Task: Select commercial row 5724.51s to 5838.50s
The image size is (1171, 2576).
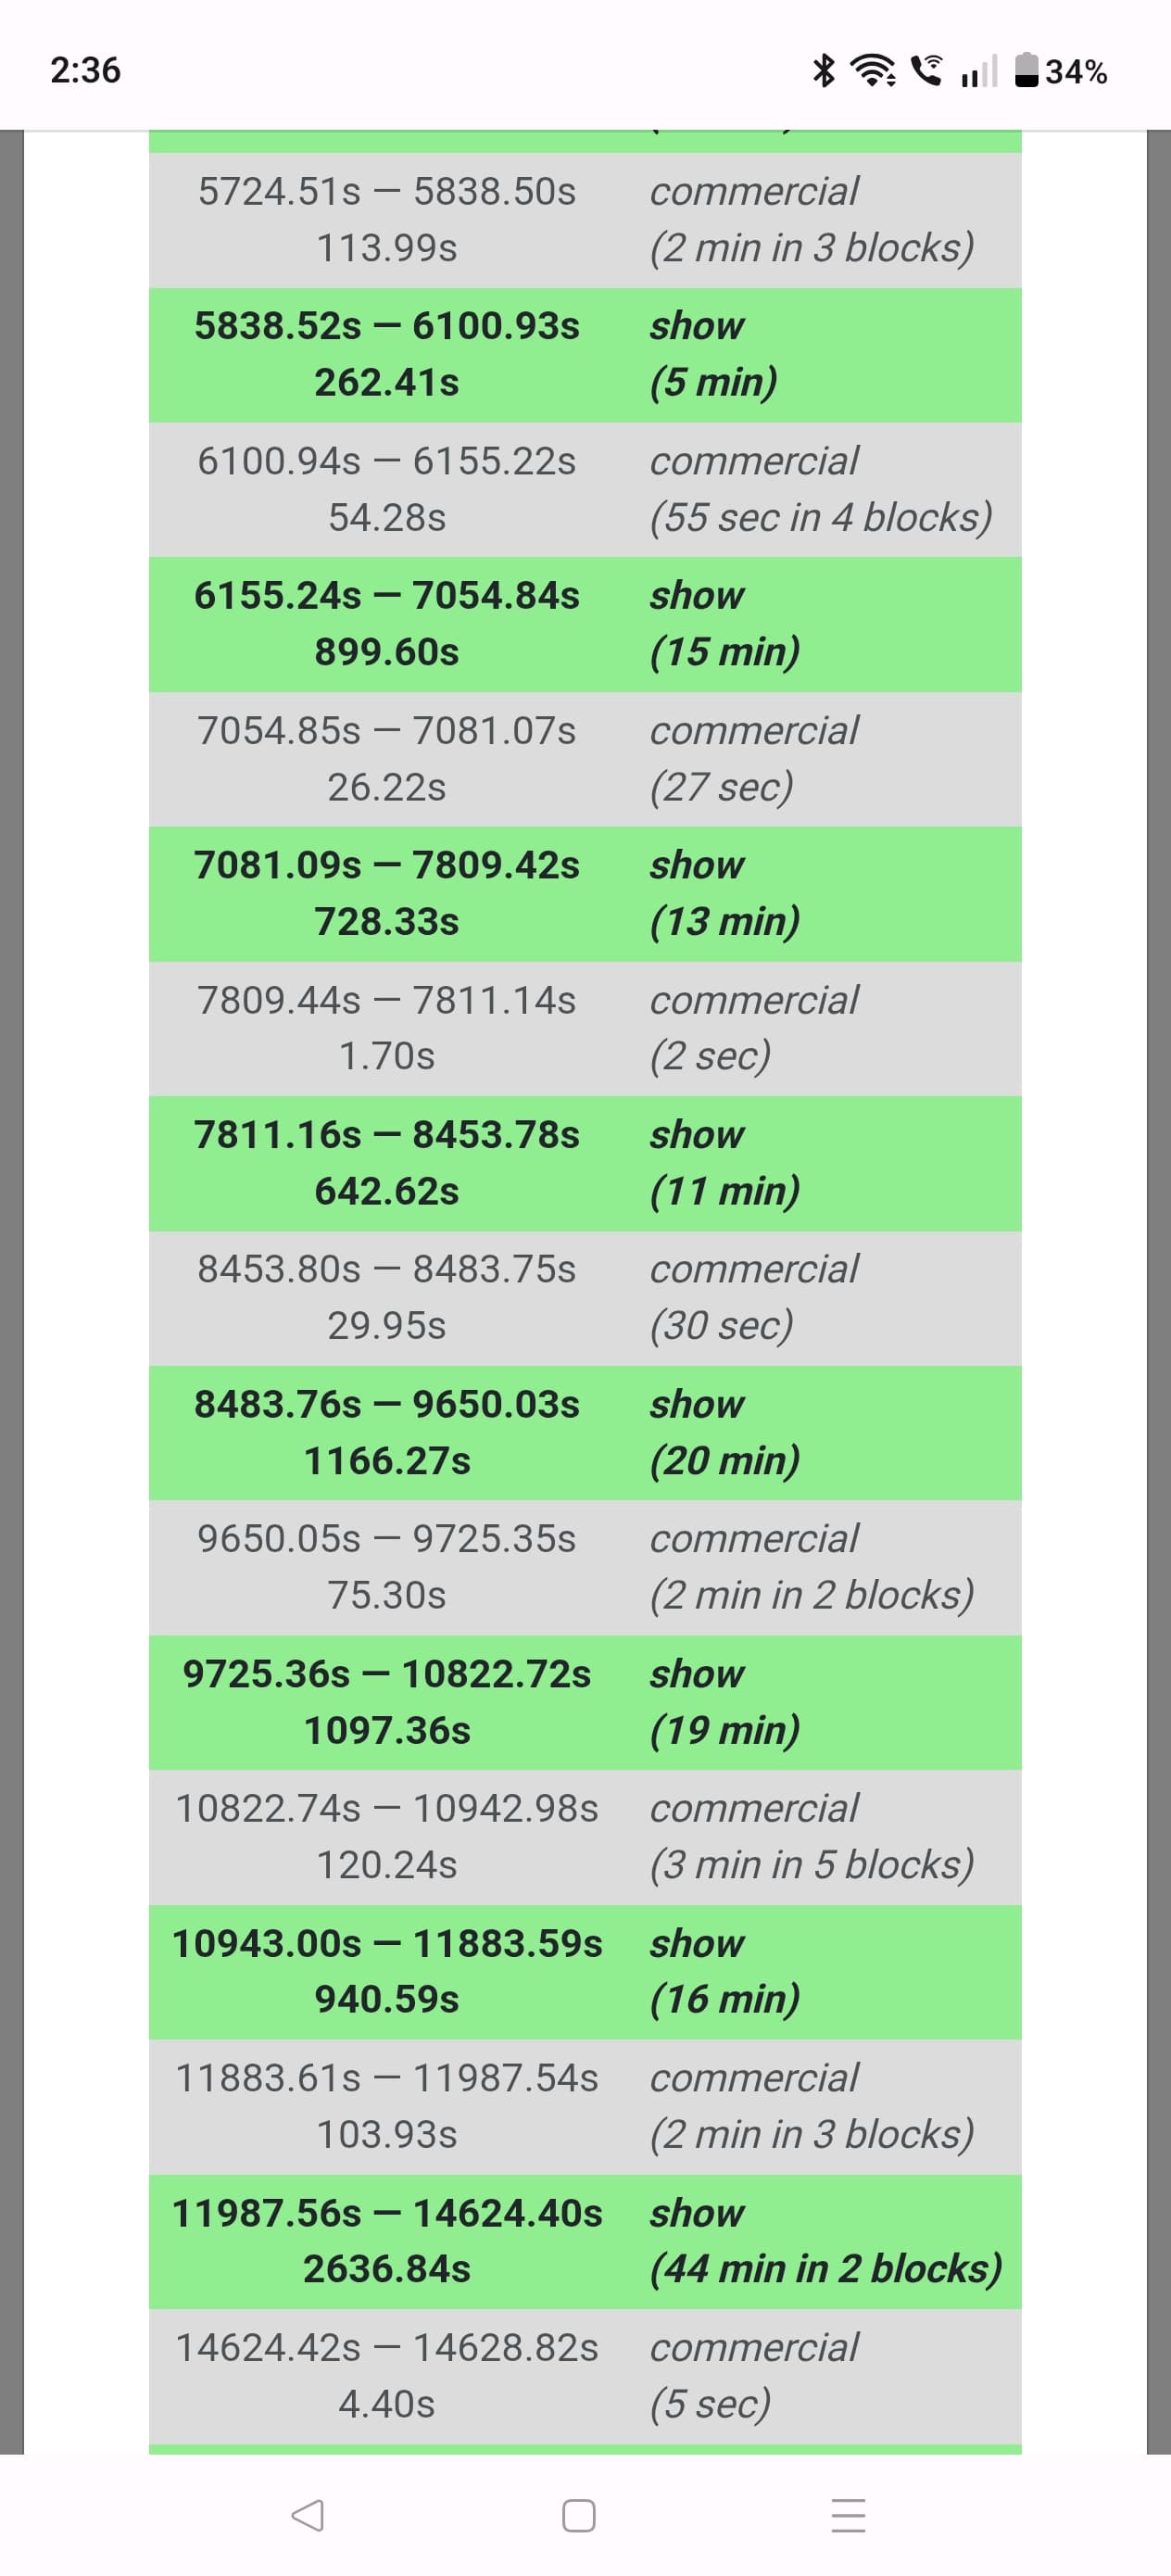Action: coord(585,220)
